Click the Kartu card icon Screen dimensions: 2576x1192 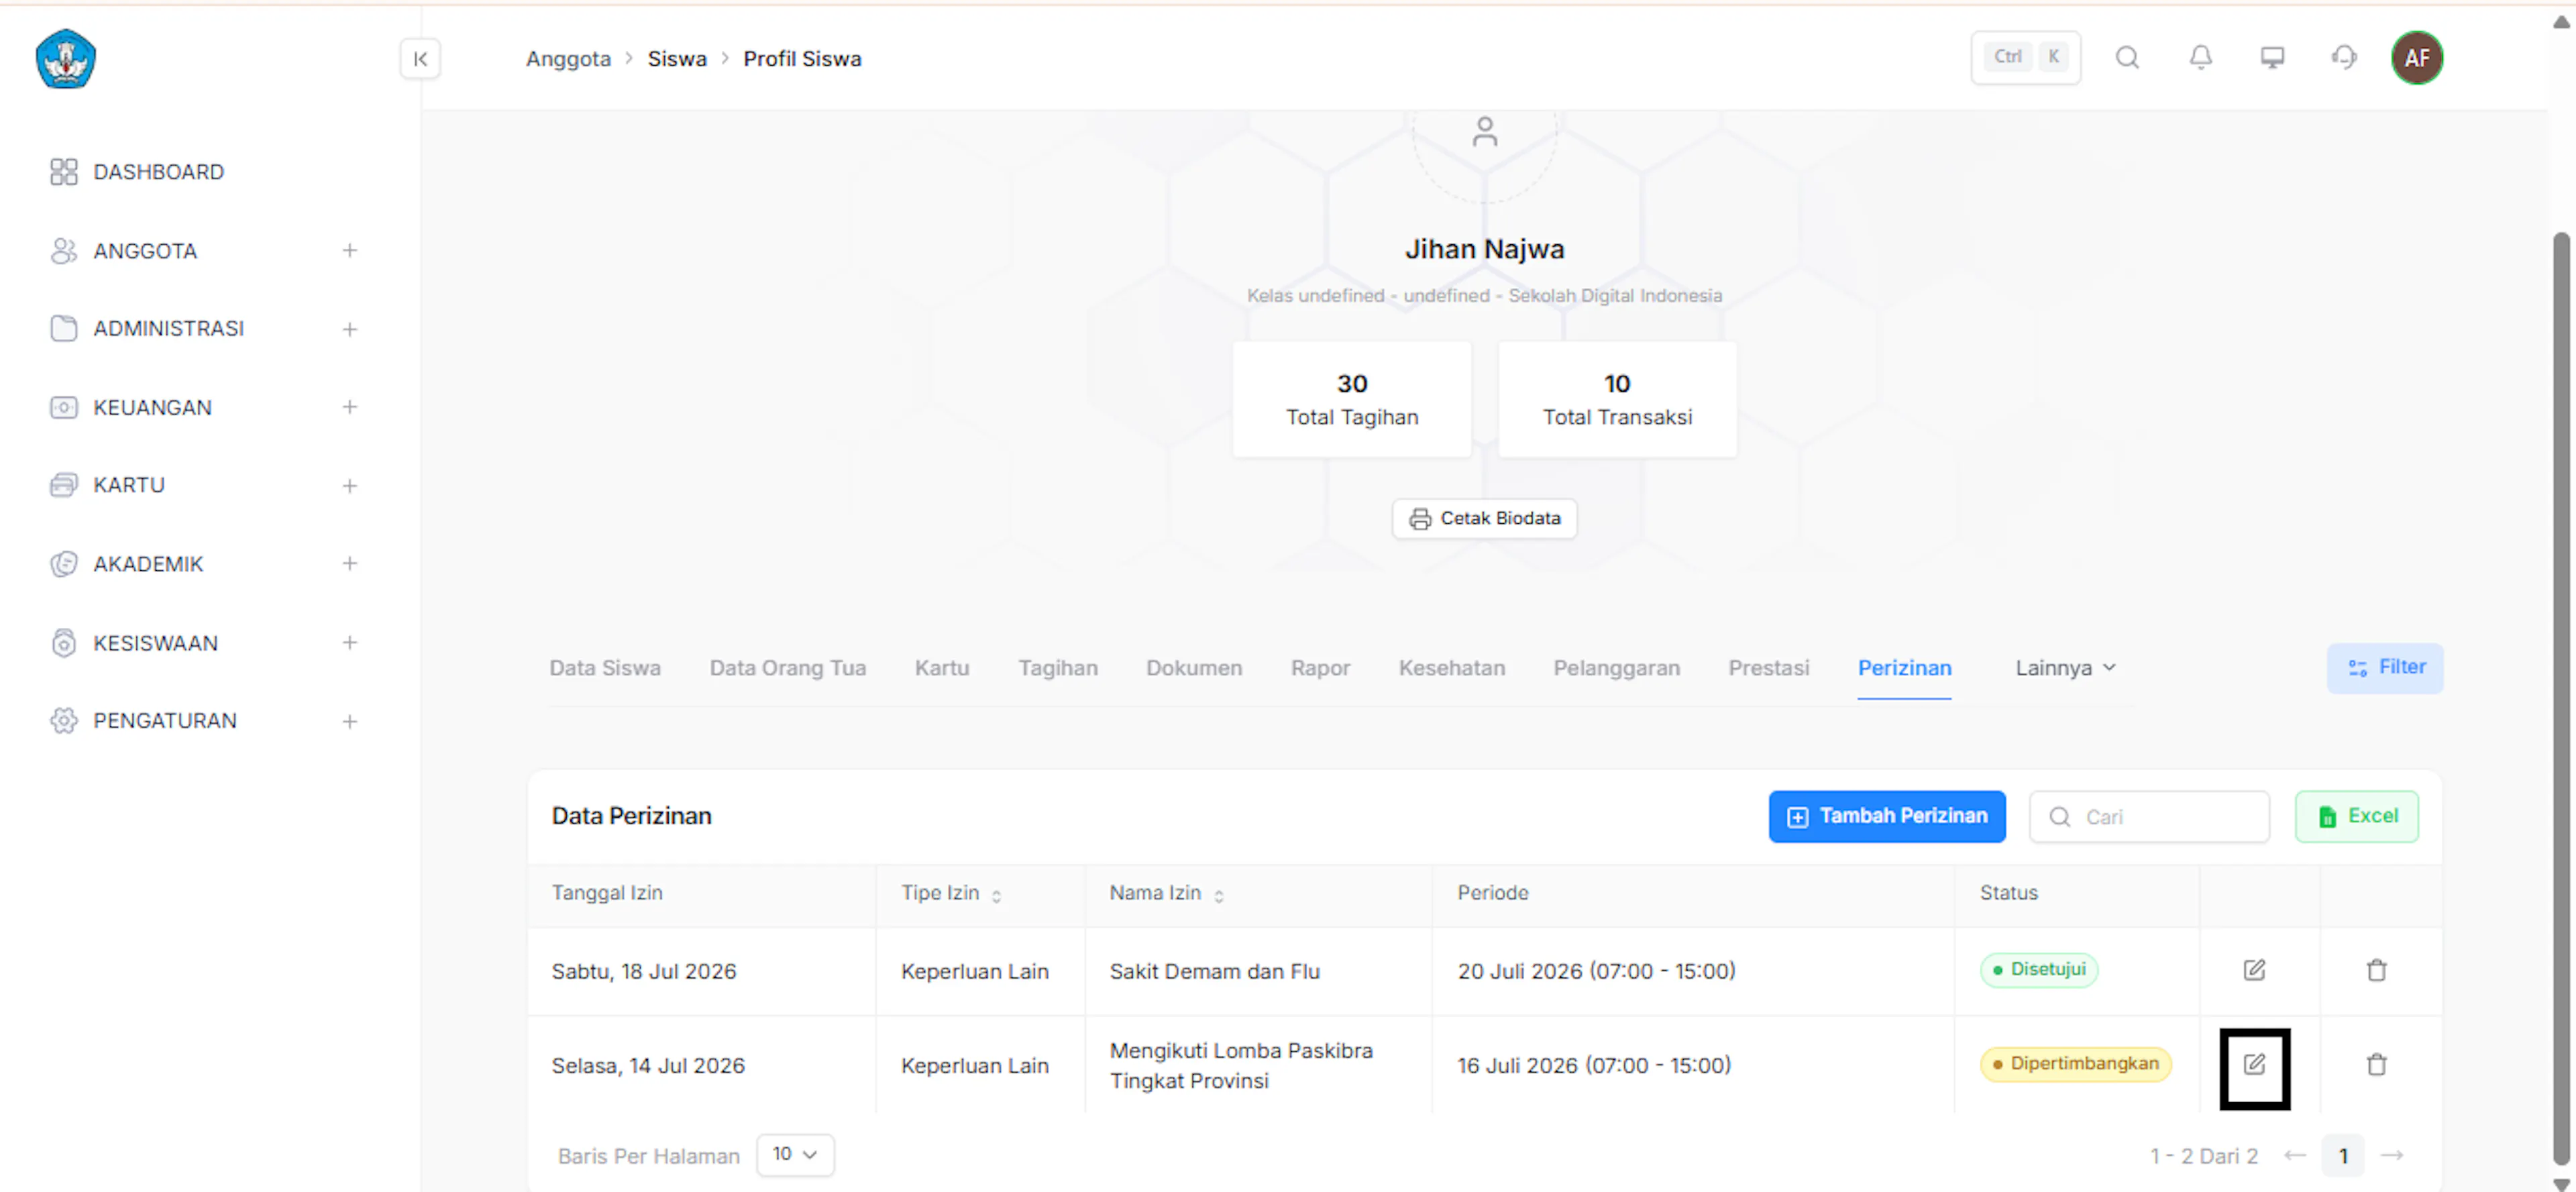[63, 486]
